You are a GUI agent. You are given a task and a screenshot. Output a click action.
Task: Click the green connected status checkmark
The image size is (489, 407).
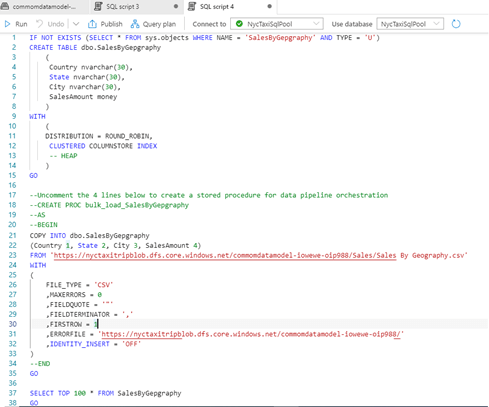[x=239, y=24]
